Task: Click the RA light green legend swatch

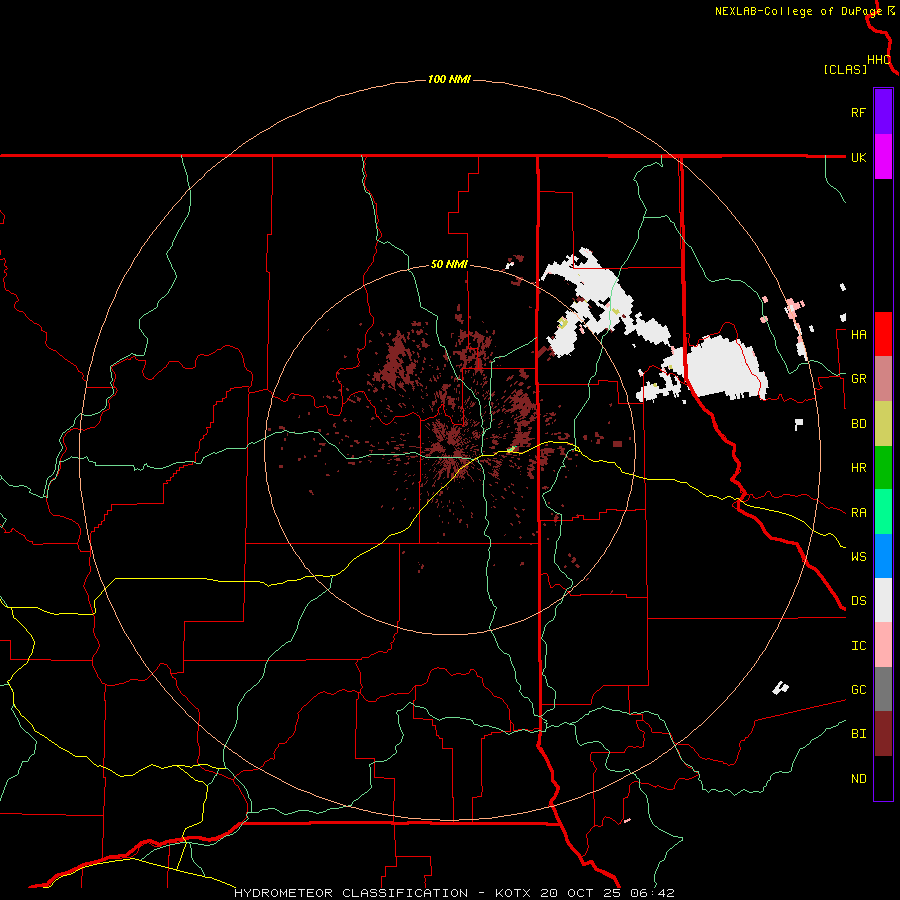Action: tap(883, 512)
